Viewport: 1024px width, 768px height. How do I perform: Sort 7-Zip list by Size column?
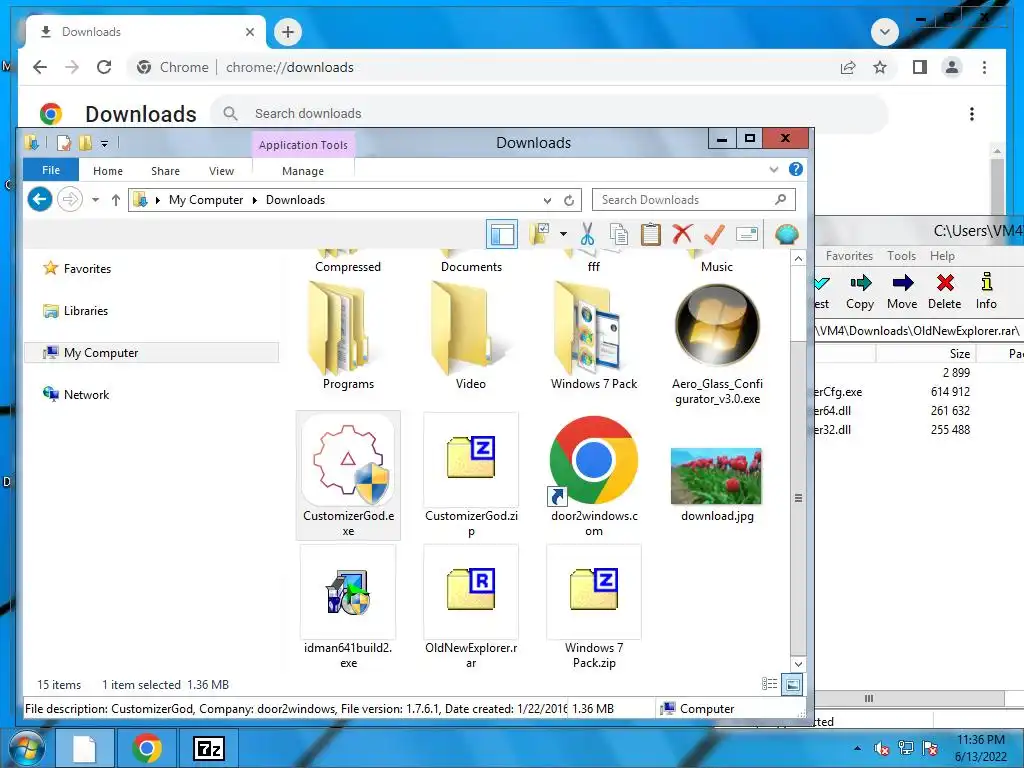tap(925, 353)
